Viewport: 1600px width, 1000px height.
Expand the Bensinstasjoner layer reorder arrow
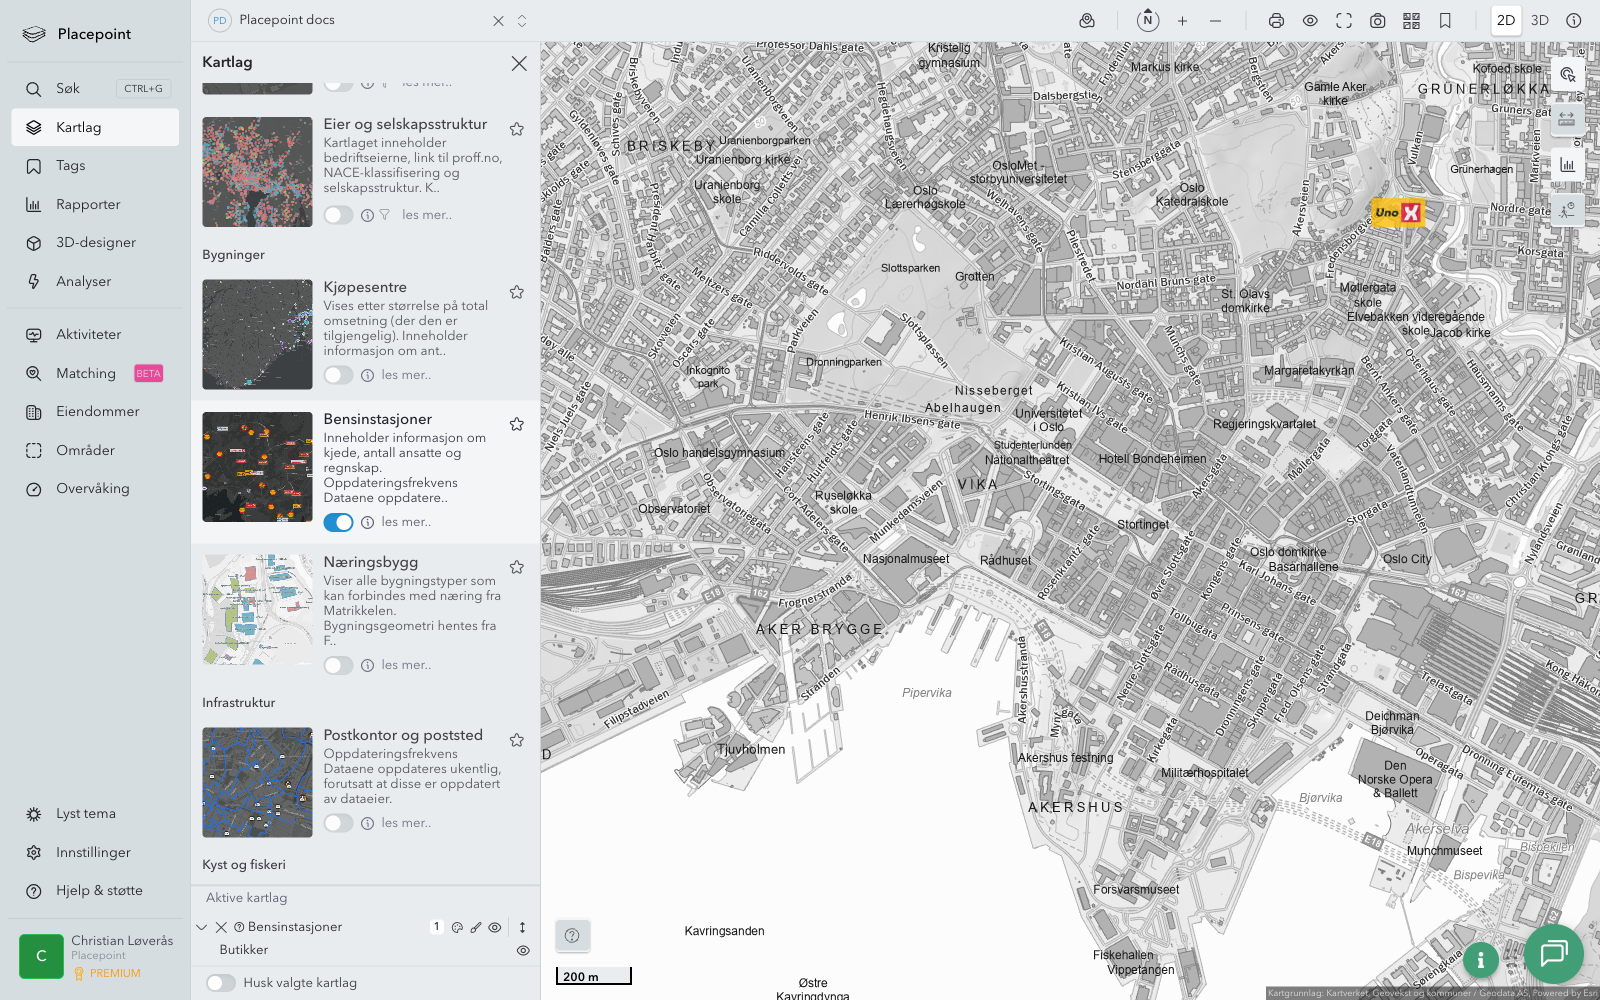[522, 927]
